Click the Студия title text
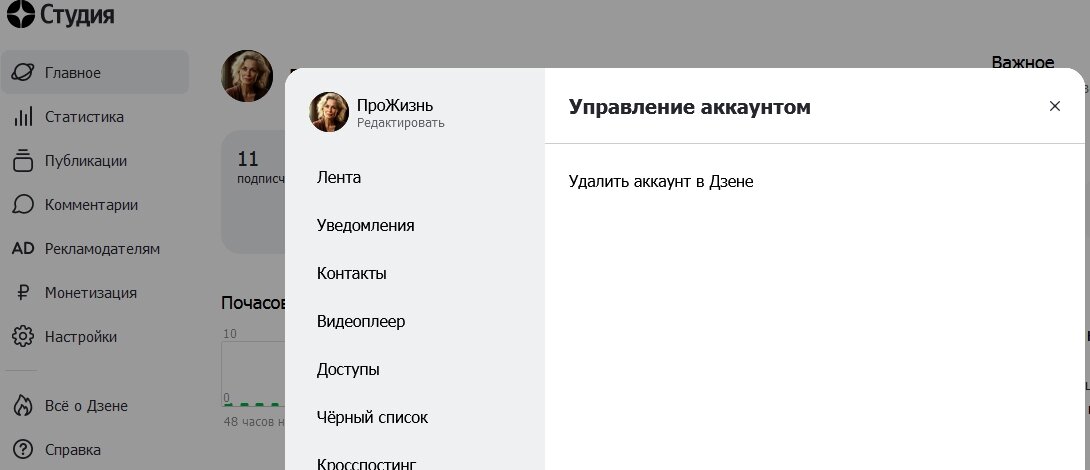The width and height of the screenshot is (1090, 470). (x=77, y=15)
